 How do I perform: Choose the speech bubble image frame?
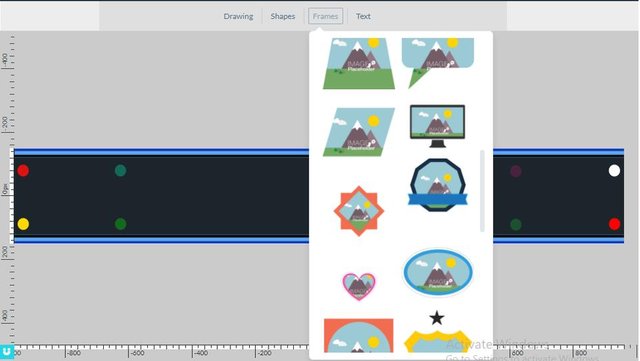(x=438, y=62)
